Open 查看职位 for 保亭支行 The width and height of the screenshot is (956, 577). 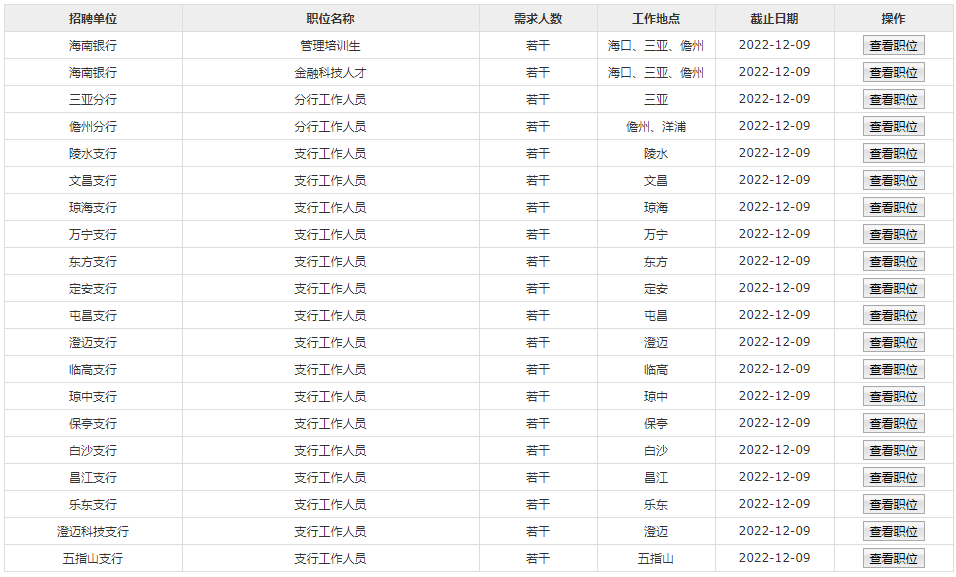[x=893, y=423]
